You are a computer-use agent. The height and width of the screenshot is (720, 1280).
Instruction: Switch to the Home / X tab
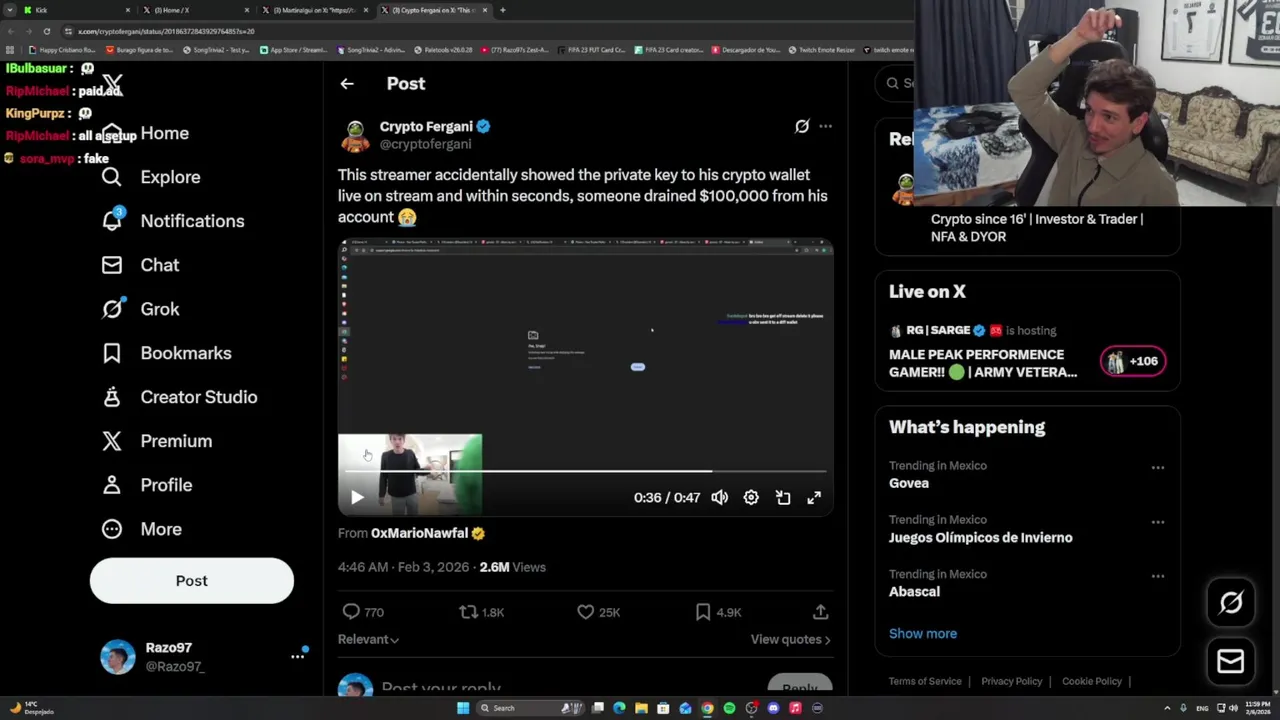[196, 10]
